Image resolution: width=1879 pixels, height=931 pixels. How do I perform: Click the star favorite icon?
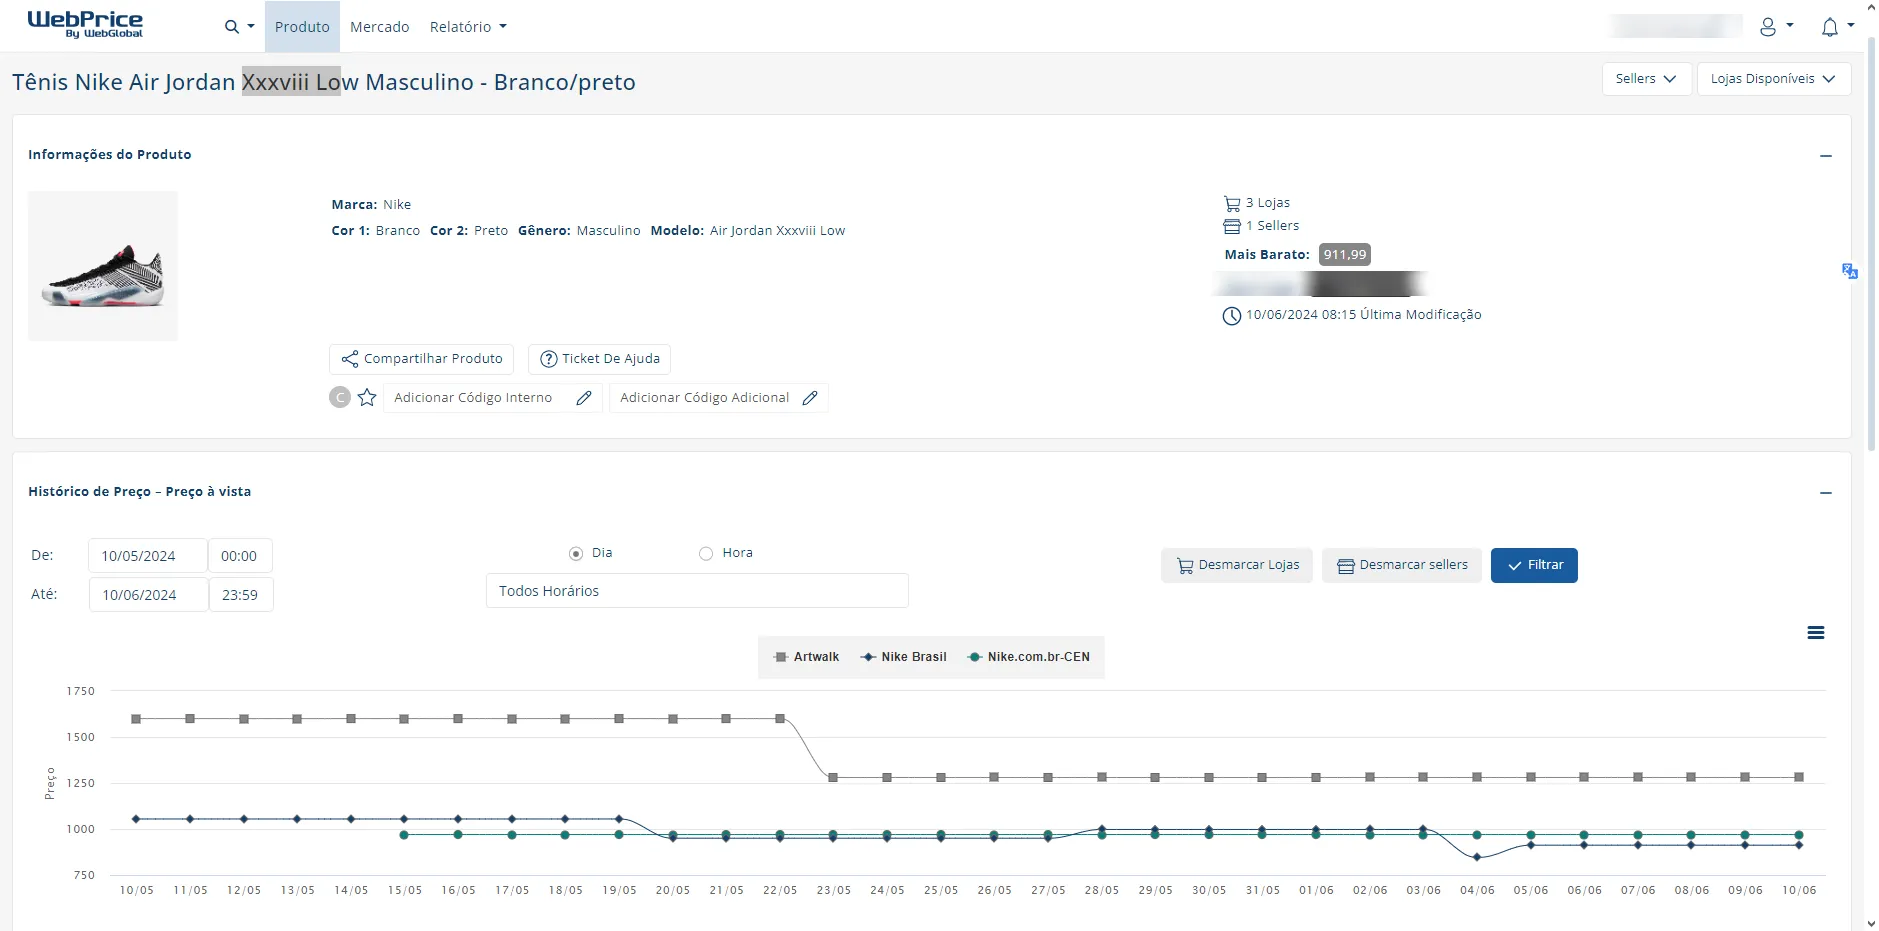tap(367, 397)
